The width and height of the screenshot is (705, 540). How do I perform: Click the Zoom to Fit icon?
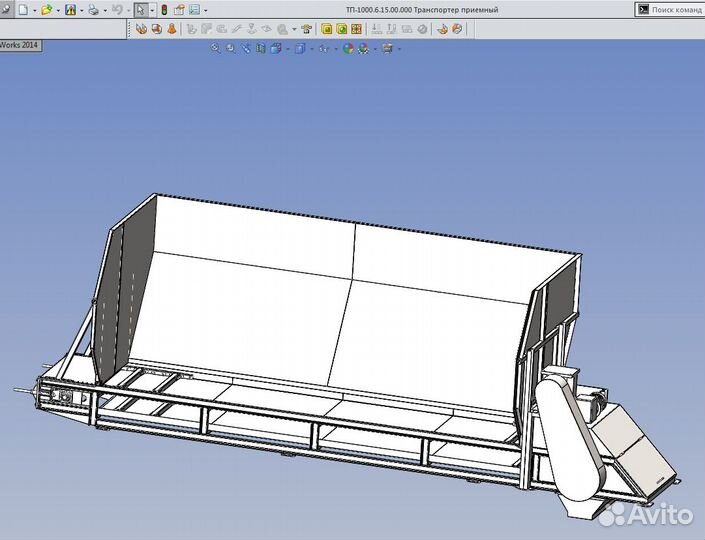click(215, 48)
